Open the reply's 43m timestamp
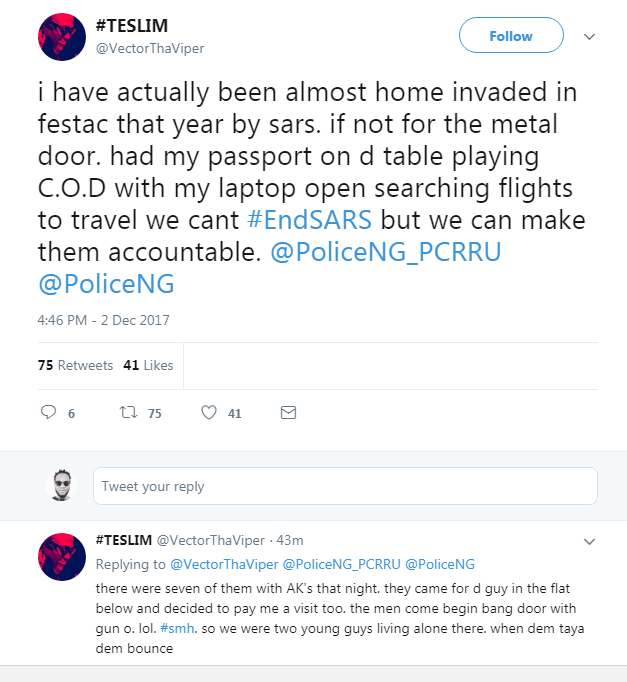The width and height of the screenshot is (627, 682). pyautogui.click(x=289, y=540)
